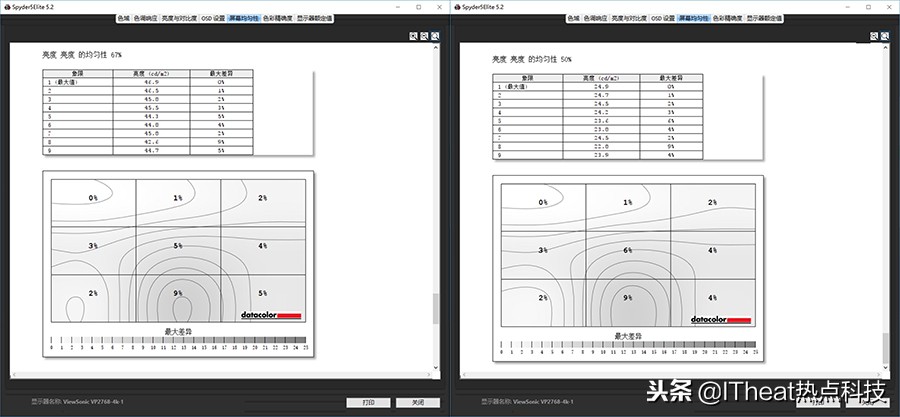Click the 打印 button in left window
The image size is (900, 417).
point(368,403)
